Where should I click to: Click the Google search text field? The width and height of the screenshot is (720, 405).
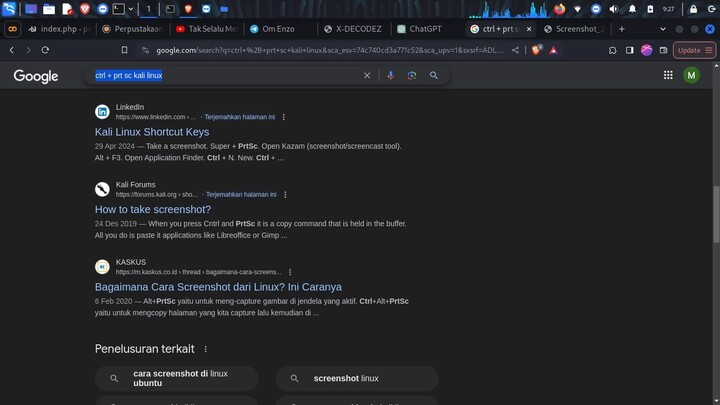click(225, 75)
